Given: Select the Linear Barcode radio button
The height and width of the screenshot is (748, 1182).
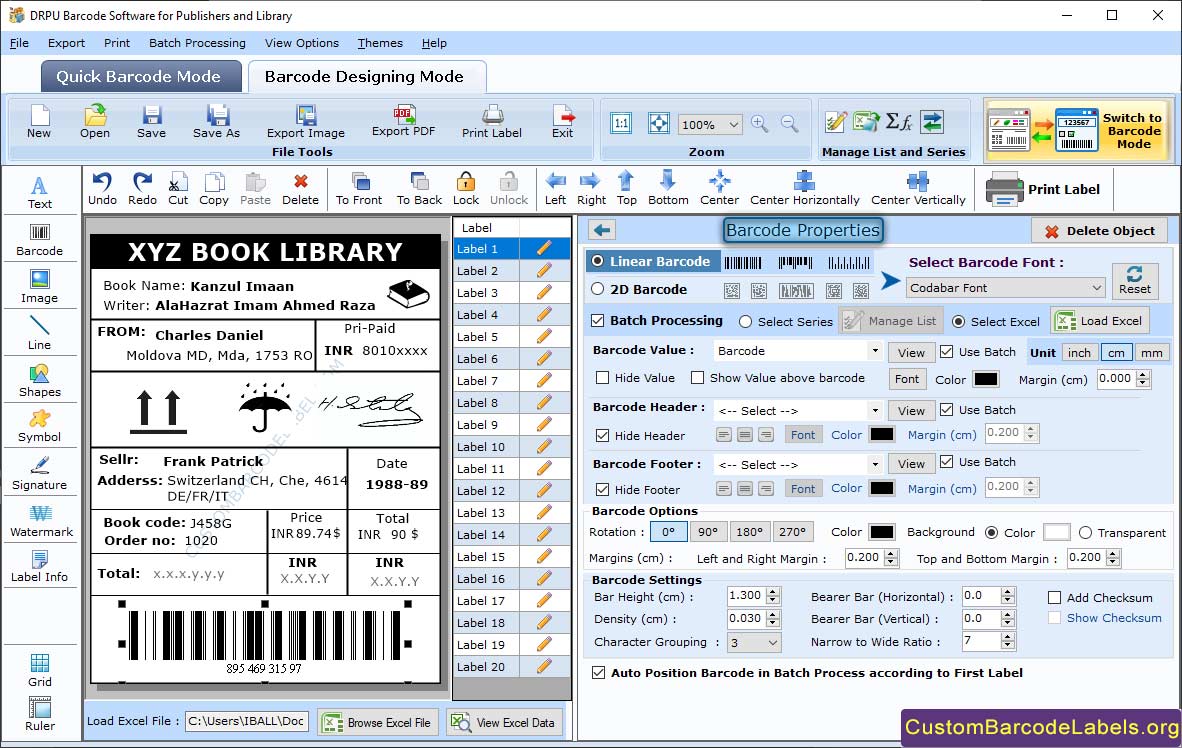Looking at the screenshot, I should click(x=598, y=261).
